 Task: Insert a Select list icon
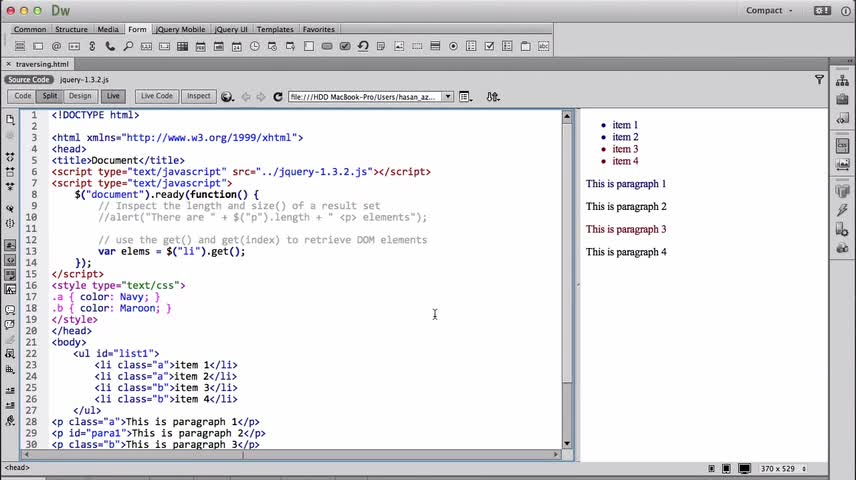435,46
